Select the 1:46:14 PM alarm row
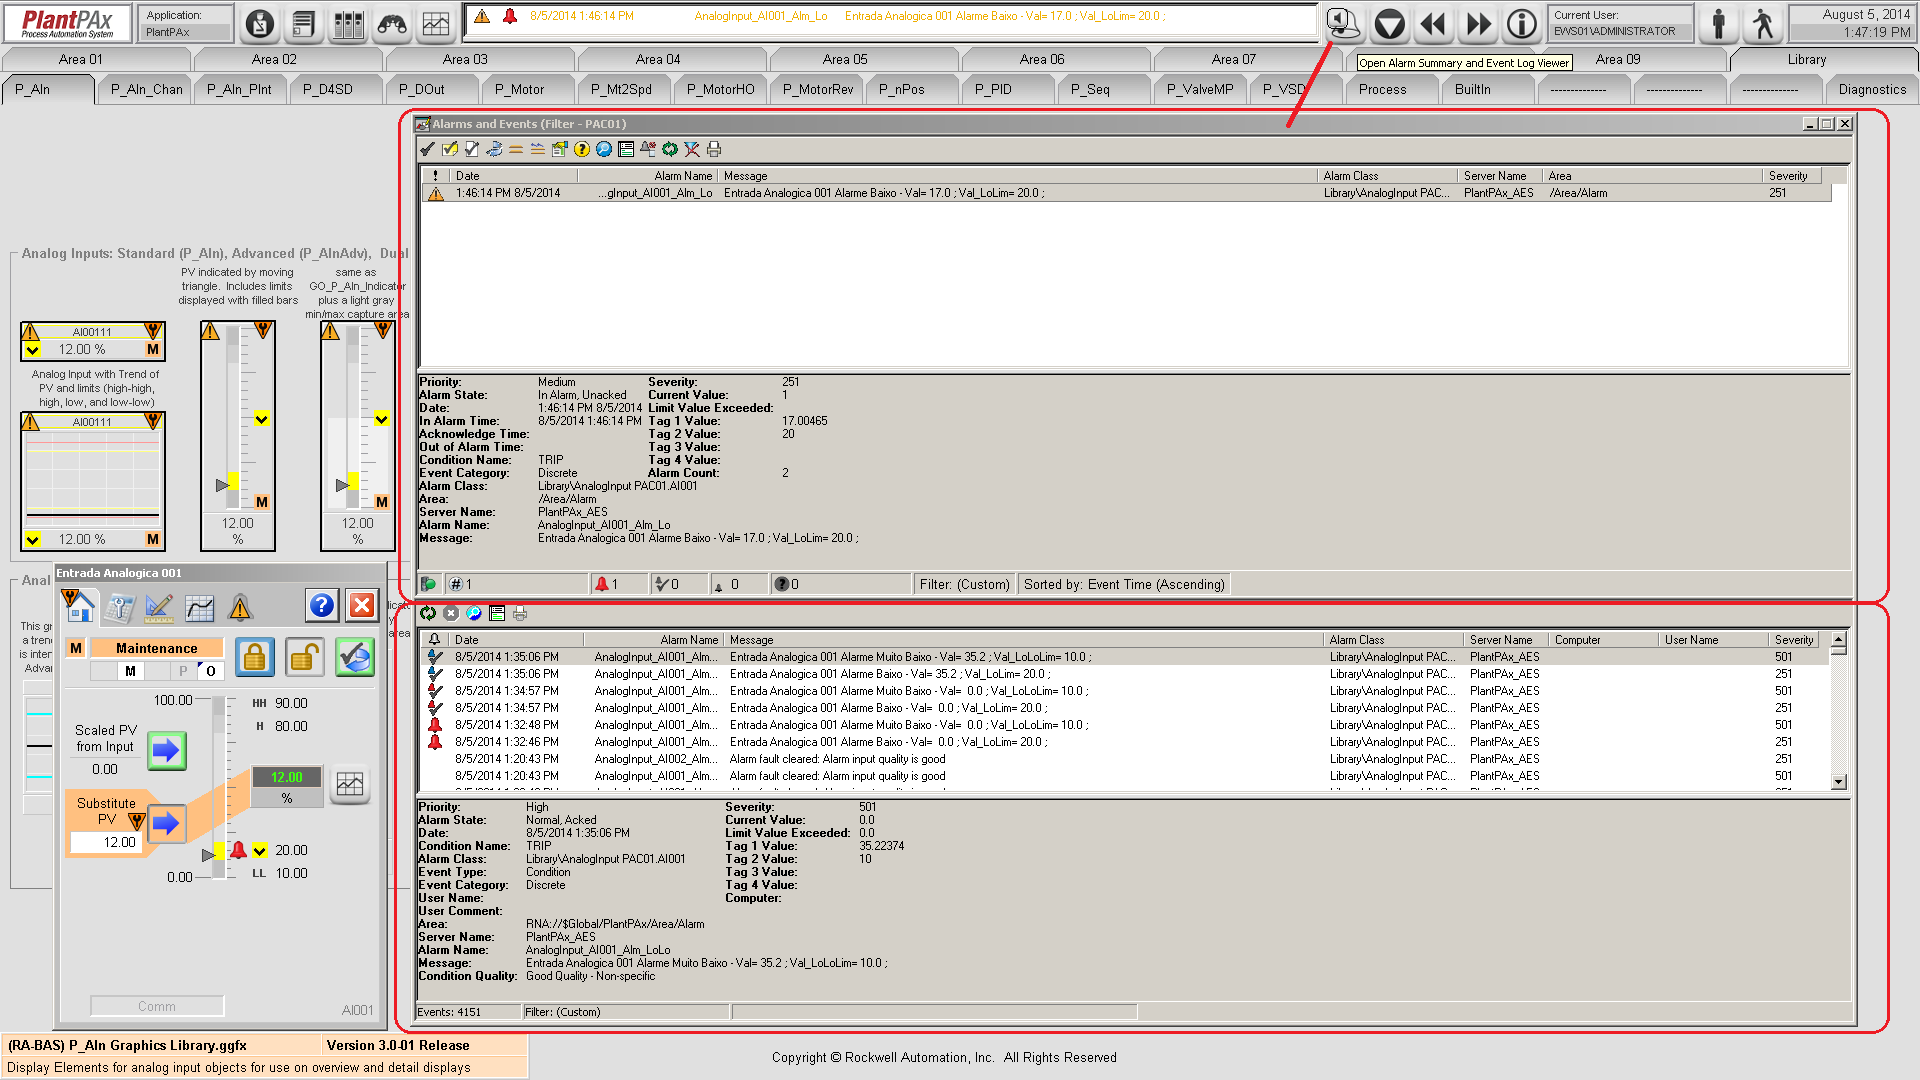The width and height of the screenshot is (1920, 1080). coord(1126,193)
